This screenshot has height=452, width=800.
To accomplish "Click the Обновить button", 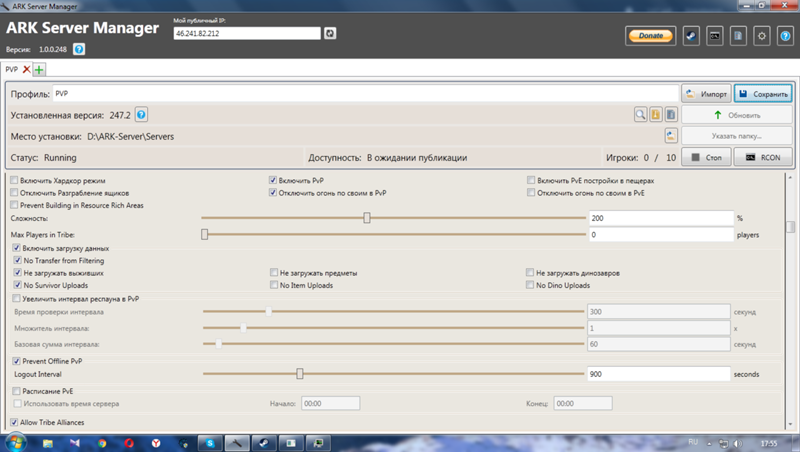I will 737,115.
